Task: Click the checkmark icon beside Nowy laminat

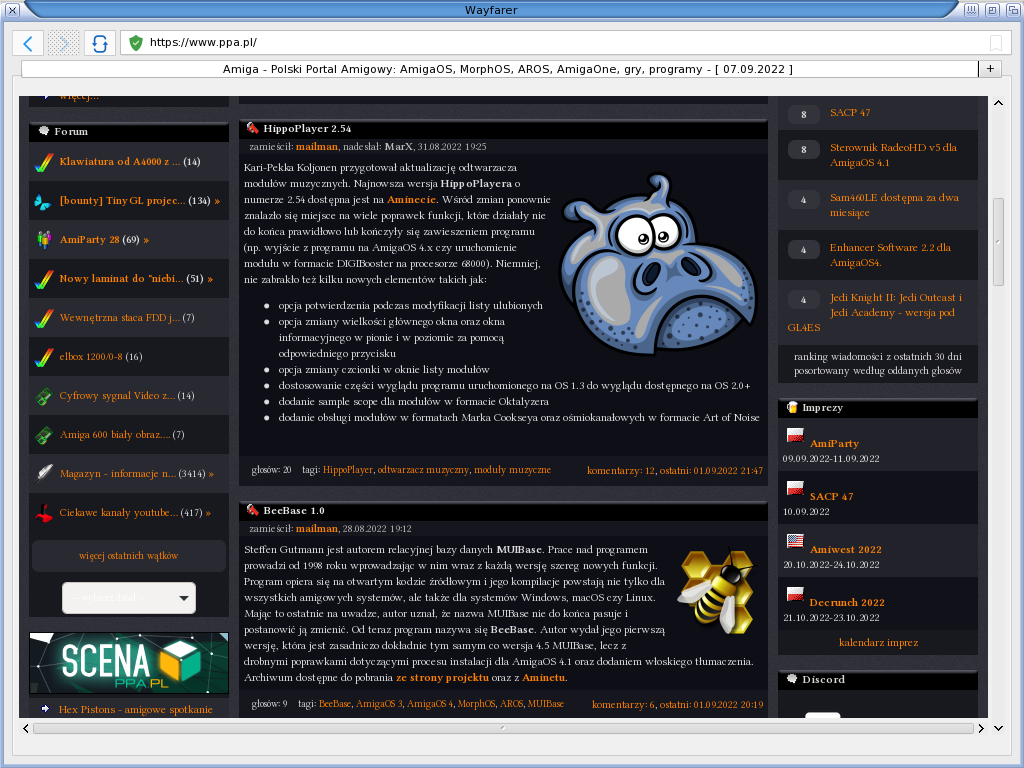Action: point(44,279)
